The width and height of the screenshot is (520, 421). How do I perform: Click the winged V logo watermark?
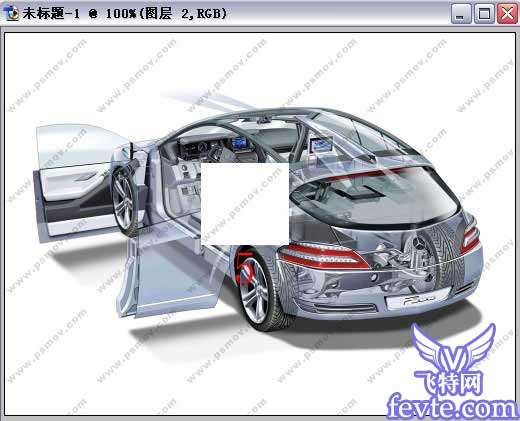[x=453, y=348]
